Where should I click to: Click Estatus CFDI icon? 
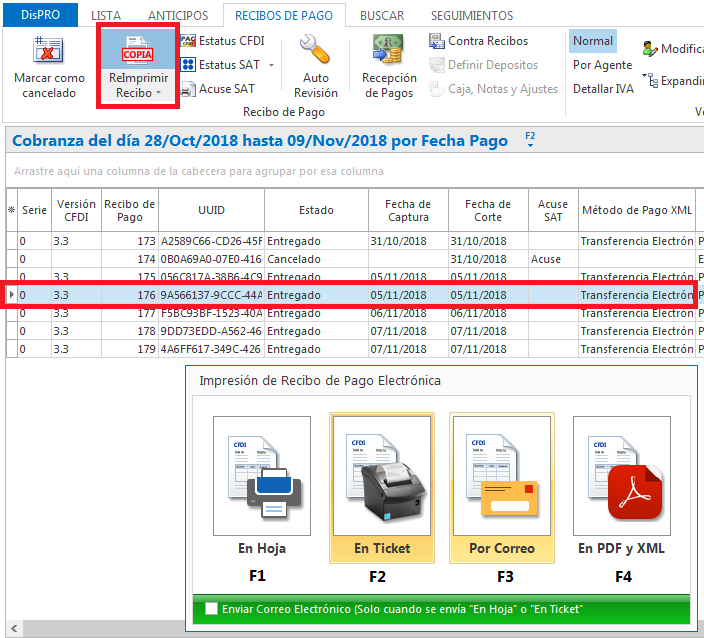click(187, 41)
